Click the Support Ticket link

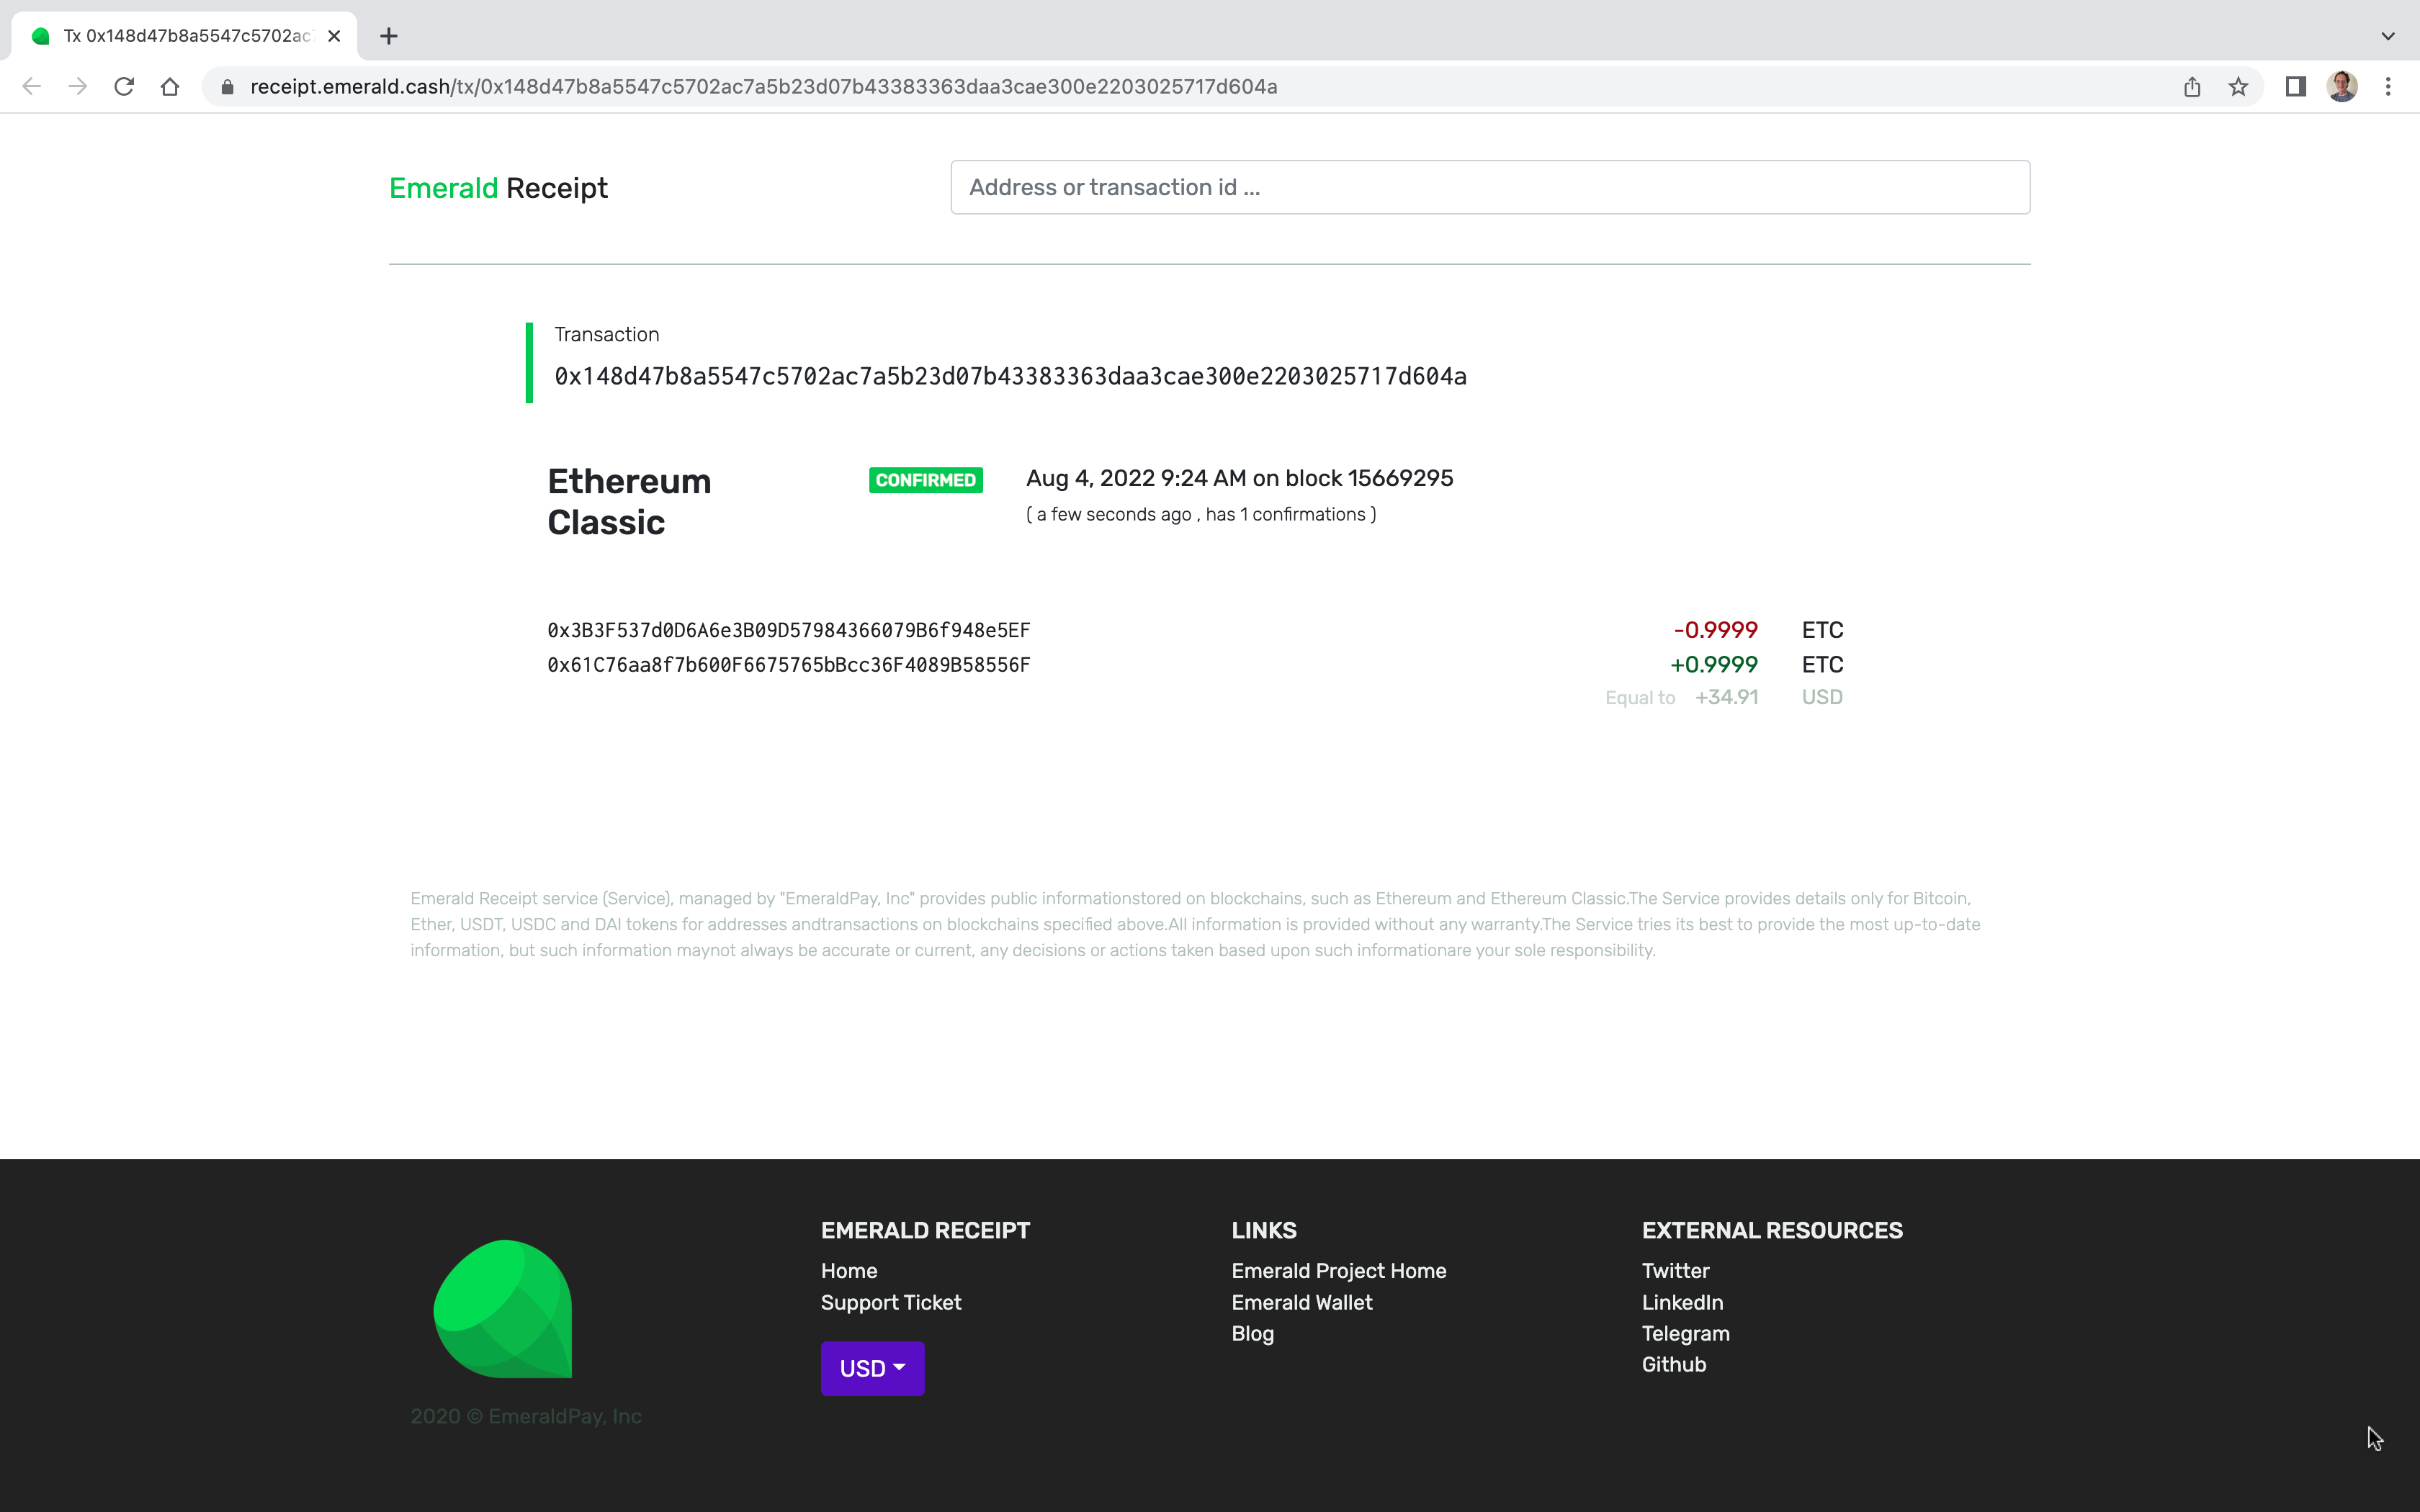(x=890, y=1301)
